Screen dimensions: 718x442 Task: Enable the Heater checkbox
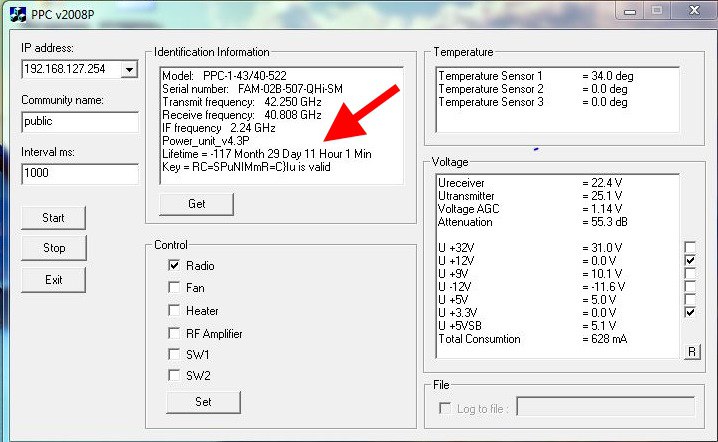(x=174, y=311)
